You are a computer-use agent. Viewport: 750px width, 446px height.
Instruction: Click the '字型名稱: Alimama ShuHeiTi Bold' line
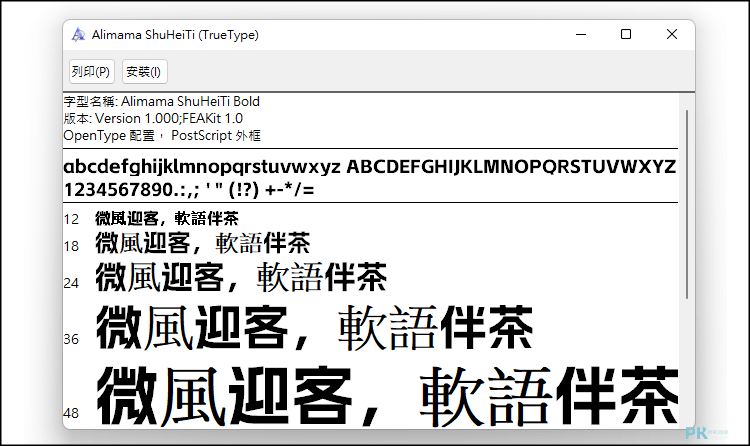point(162,101)
